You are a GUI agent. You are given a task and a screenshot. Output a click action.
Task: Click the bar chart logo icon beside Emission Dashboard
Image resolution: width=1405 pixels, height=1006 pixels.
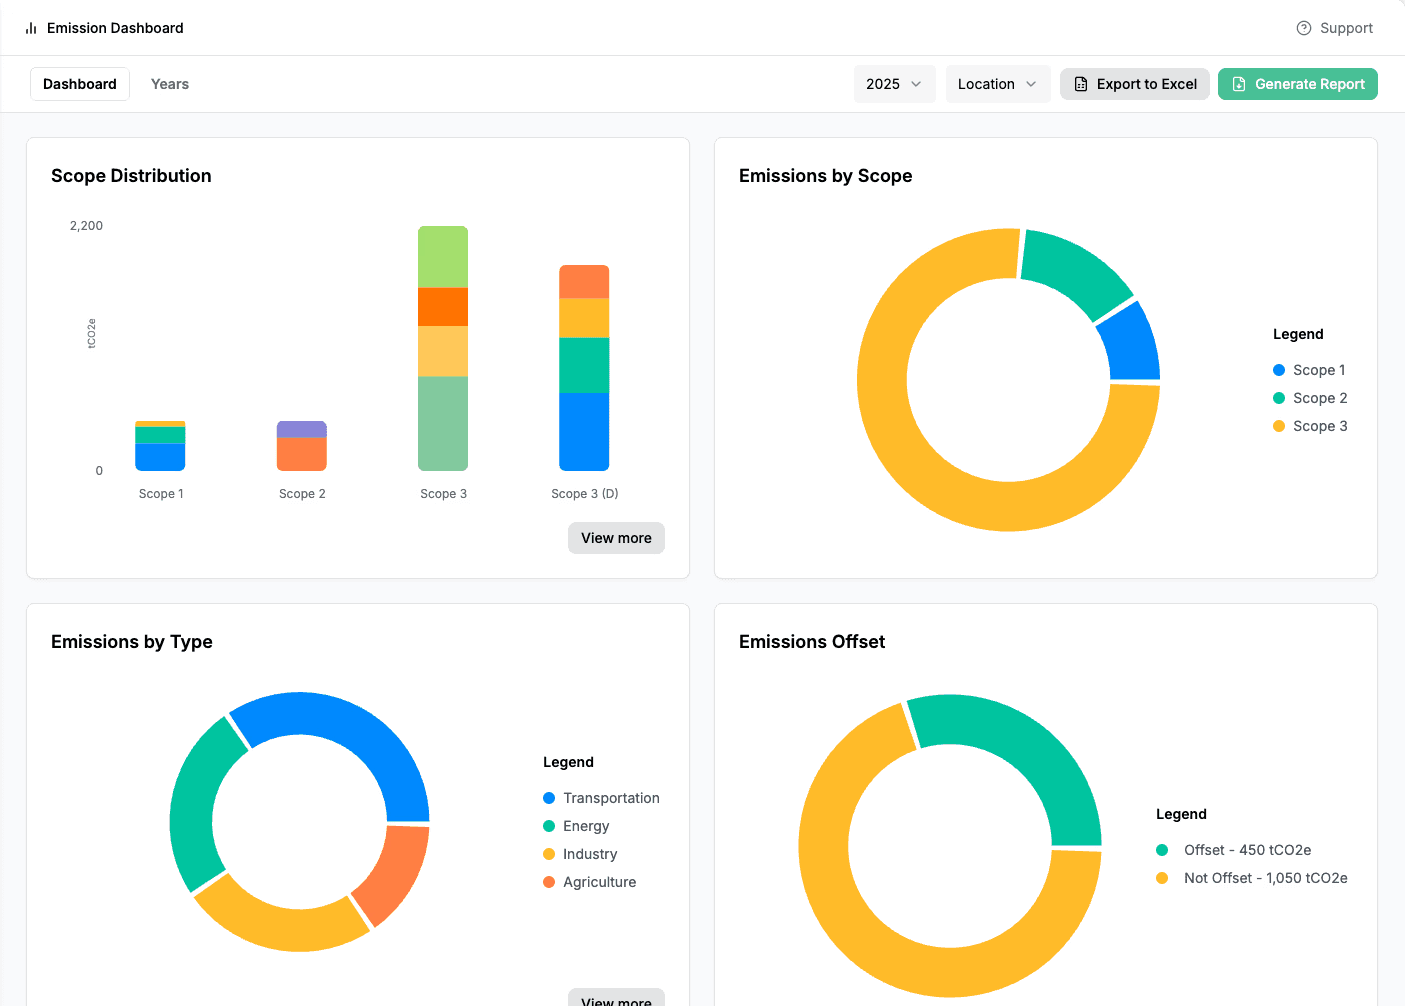pos(31,28)
